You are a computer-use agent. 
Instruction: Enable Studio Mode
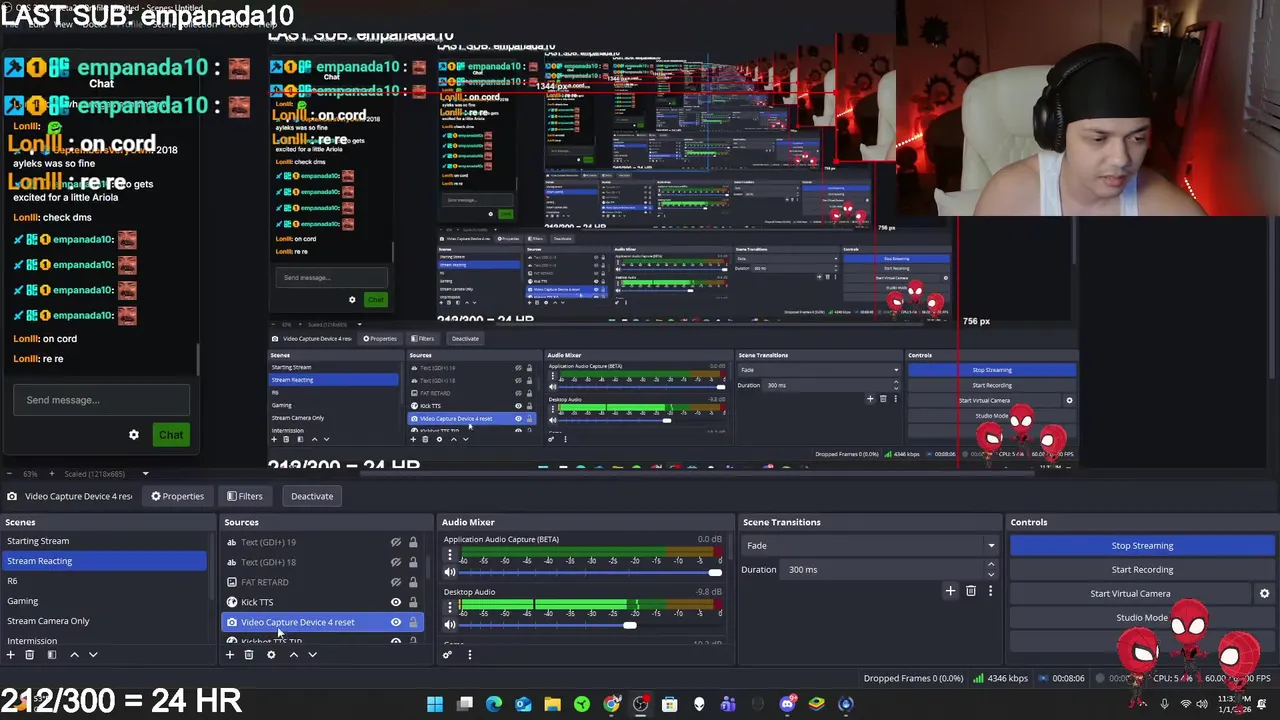[x=1142, y=618]
